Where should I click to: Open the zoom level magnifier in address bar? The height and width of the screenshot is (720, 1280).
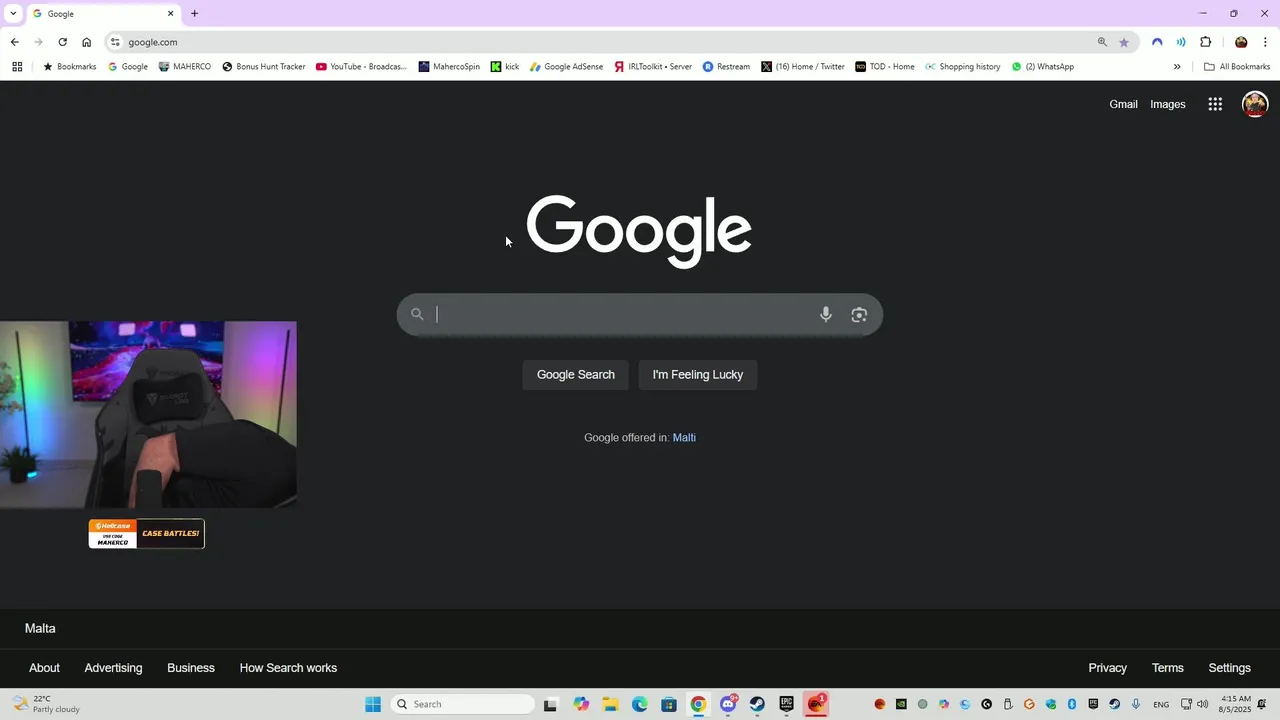point(1102,42)
